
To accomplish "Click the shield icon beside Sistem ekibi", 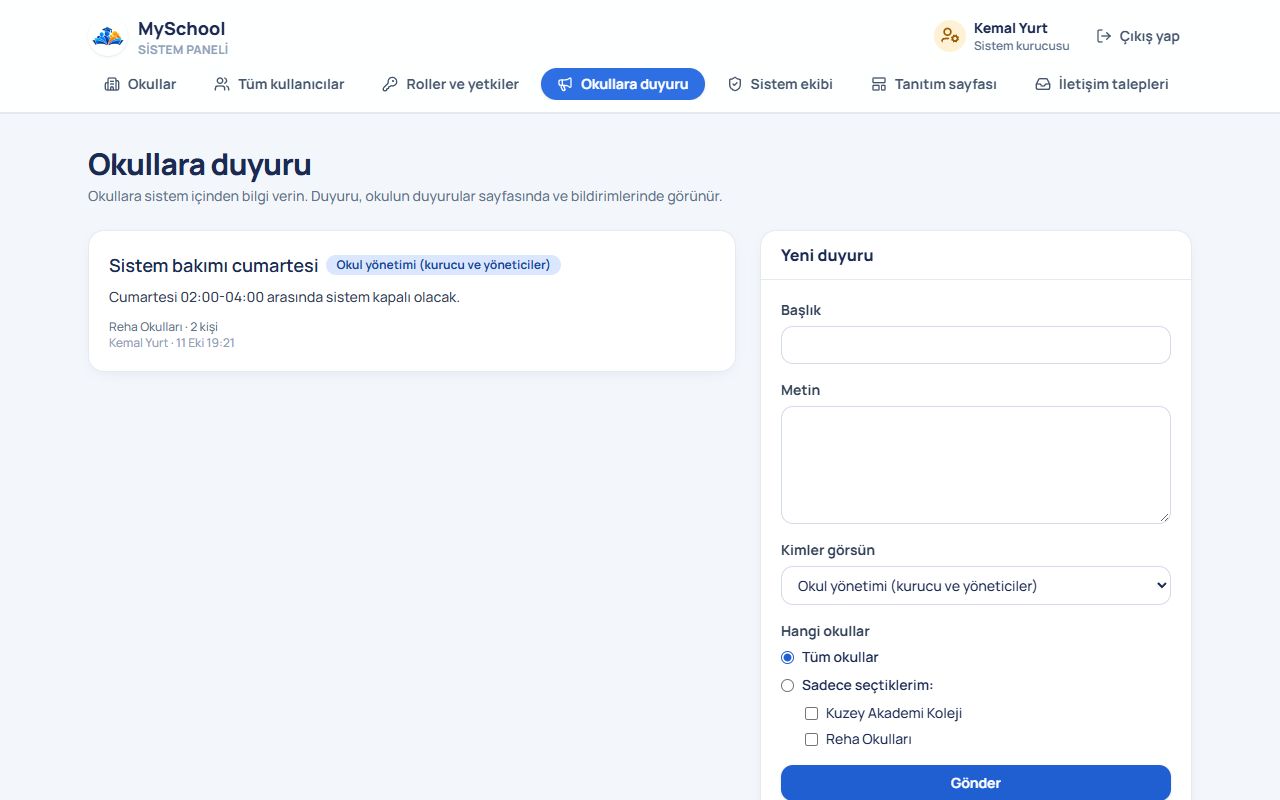I will click(x=735, y=84).
